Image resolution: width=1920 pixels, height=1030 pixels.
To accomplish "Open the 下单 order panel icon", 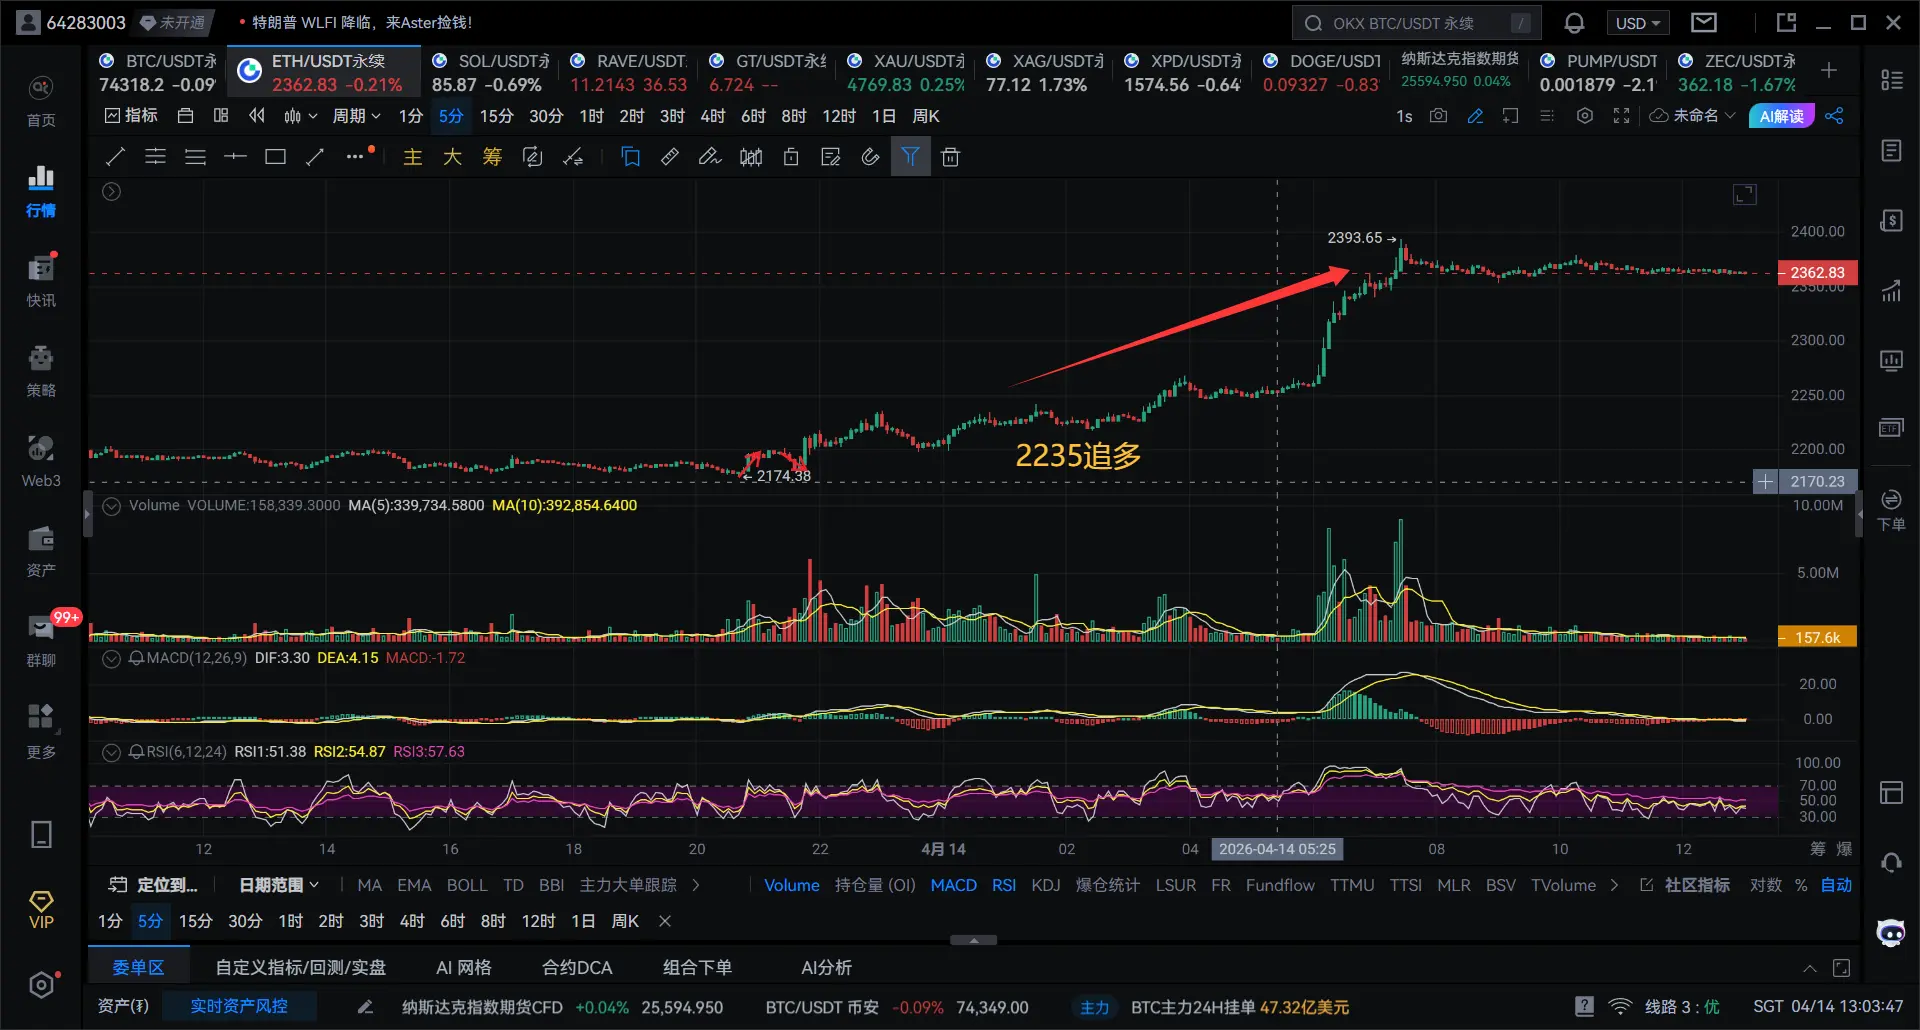I will [x=1891, y=509].
